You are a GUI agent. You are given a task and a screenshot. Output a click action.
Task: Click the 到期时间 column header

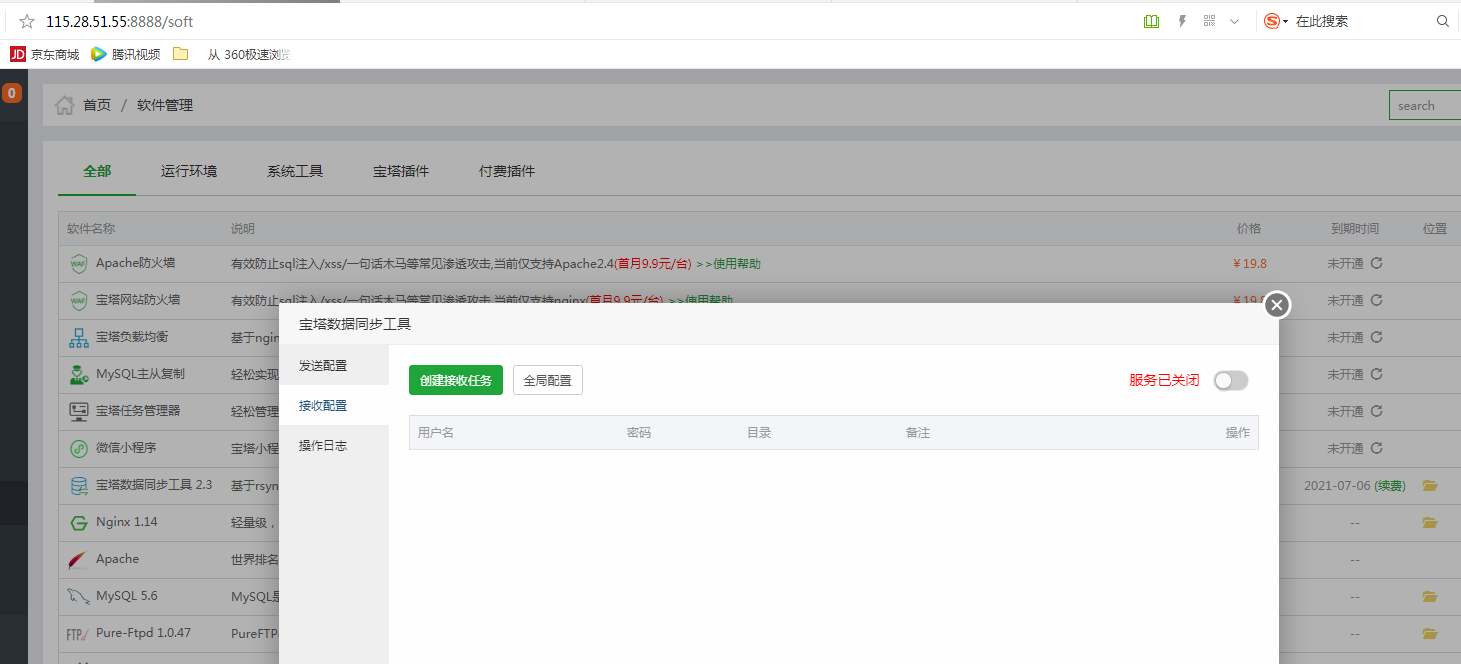click(1355, 229)
